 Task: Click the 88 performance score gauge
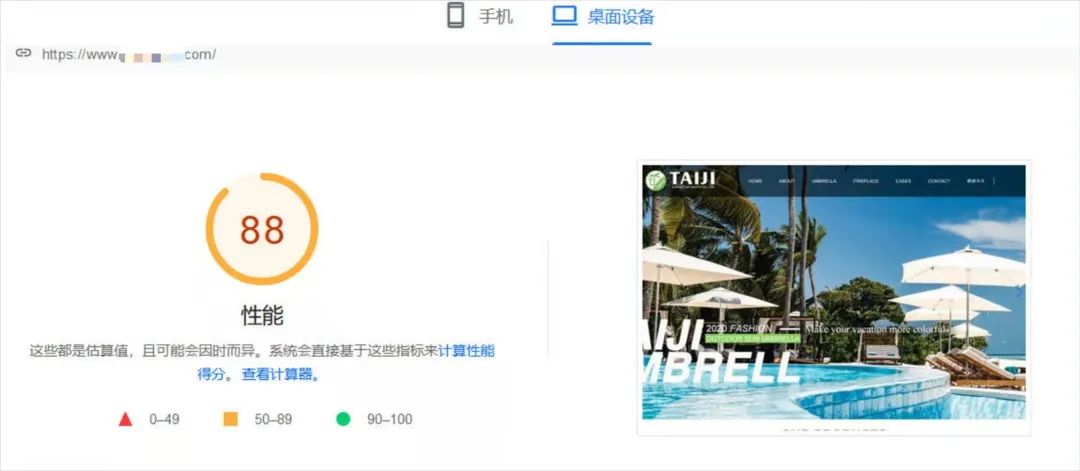tap(262, 229)
